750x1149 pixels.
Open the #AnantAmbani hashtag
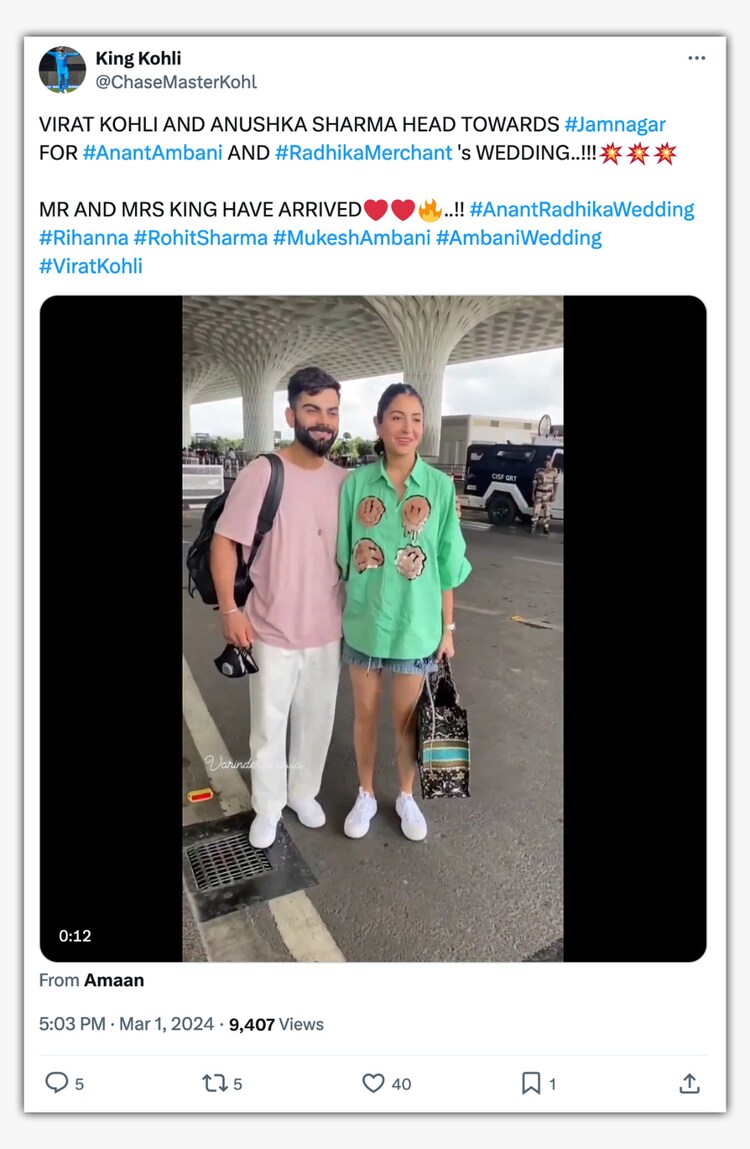[152, 152]
